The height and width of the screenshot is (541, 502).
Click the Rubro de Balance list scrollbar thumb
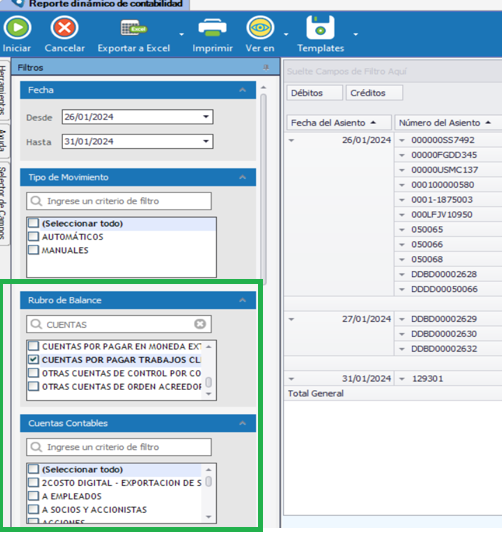pos(209,382)
